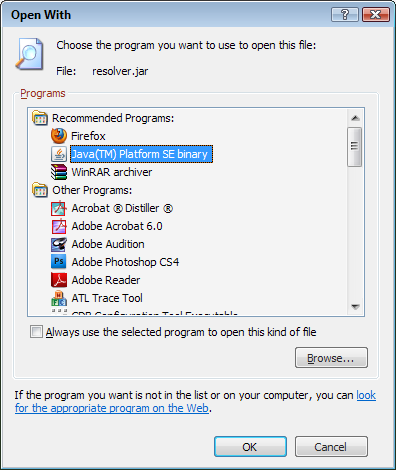Collapse the Other Programs group

tap(40, 190)
